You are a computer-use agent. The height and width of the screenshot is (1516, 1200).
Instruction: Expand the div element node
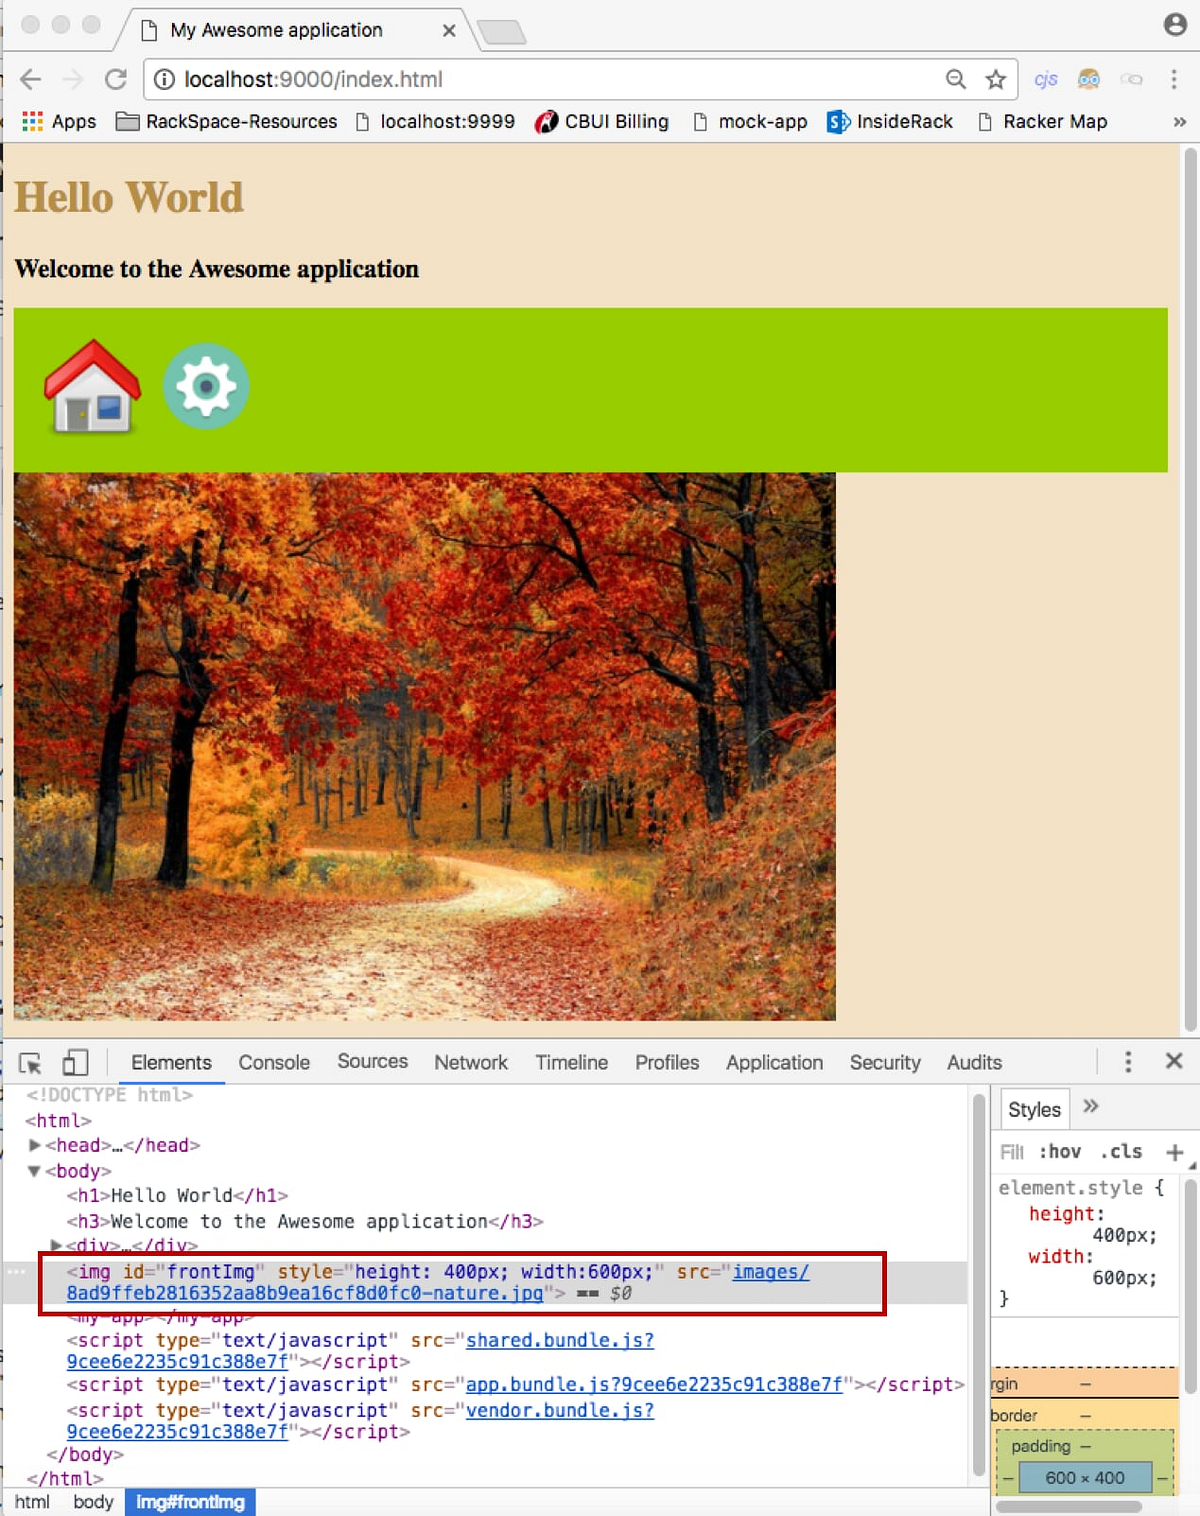[55, 1244]
